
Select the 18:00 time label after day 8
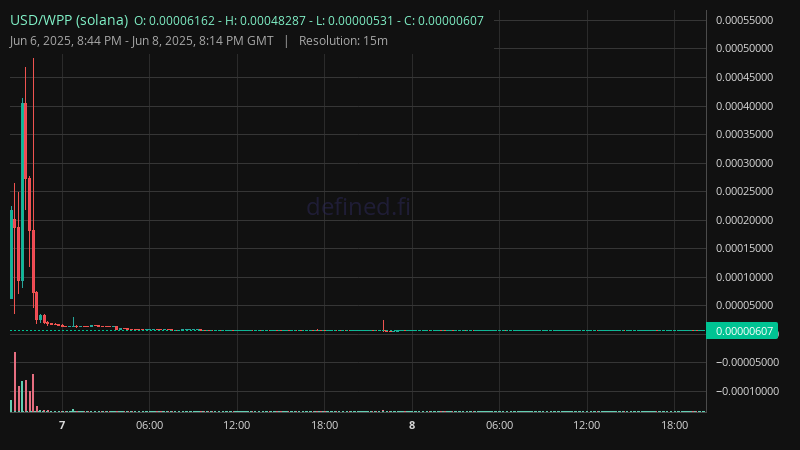click(x=674, y=426)
